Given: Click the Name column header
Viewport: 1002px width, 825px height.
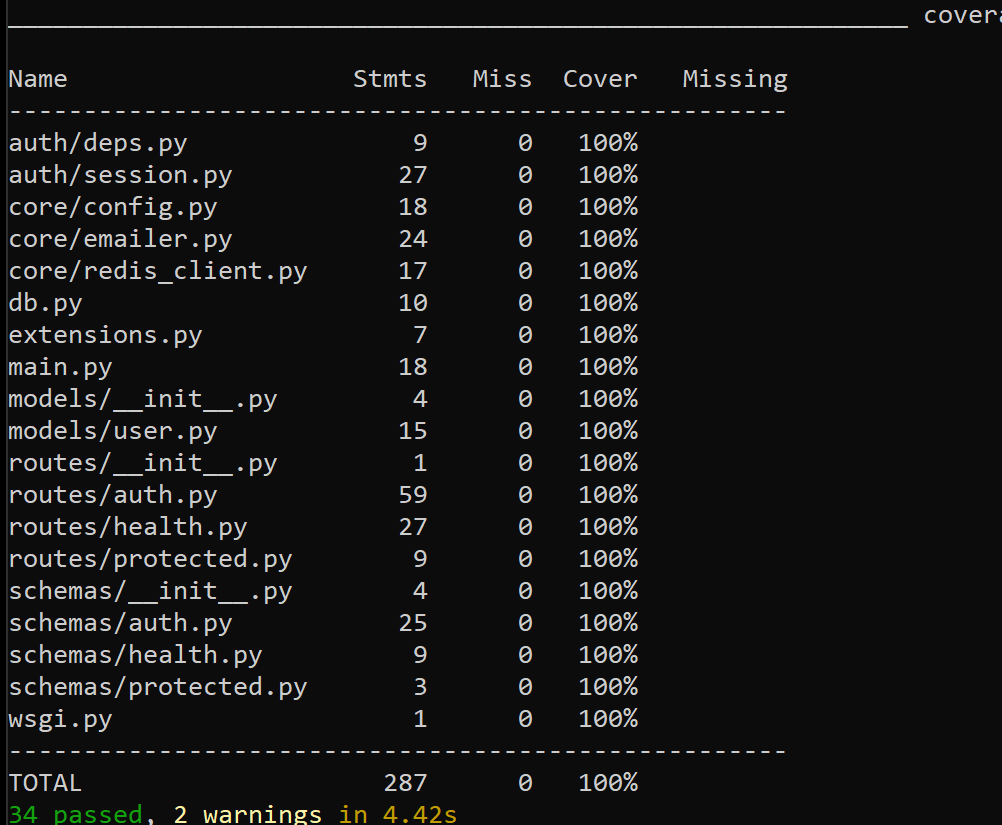Looking at the screenshot, I should coord(37,78).
